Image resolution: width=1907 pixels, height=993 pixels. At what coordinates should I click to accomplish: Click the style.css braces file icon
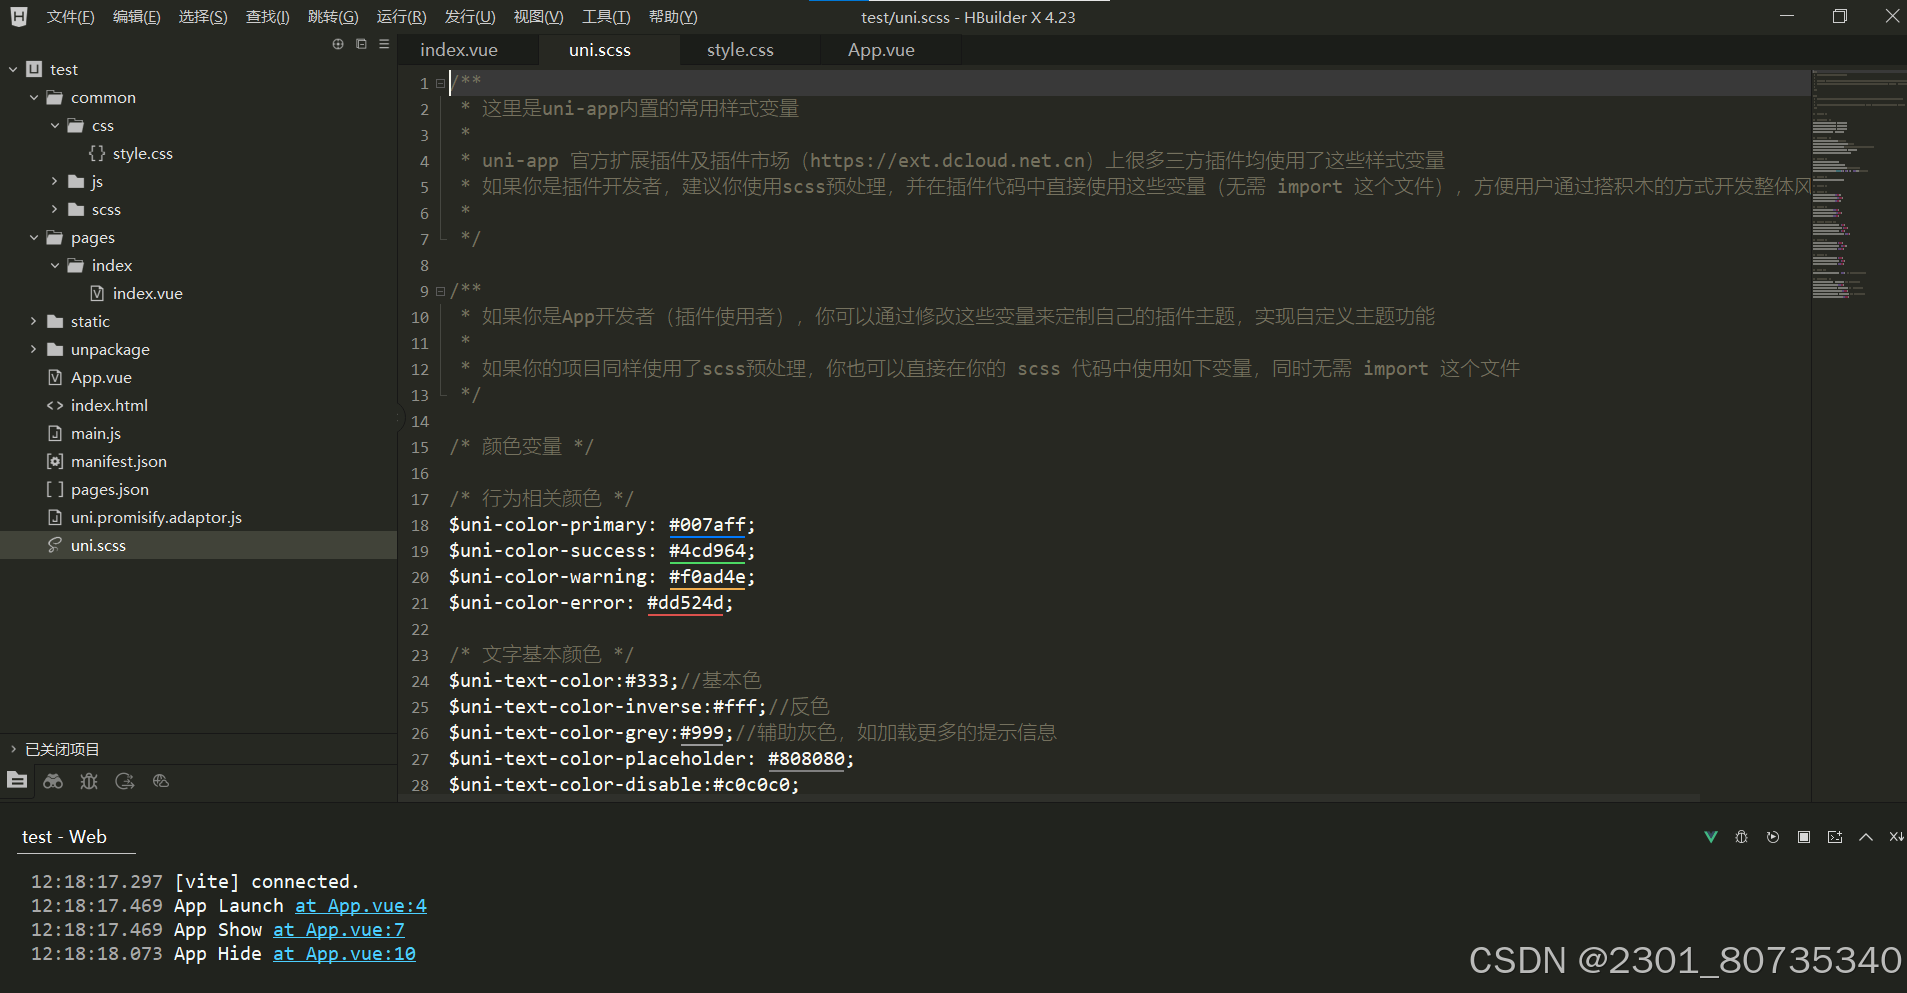[97, 153]
